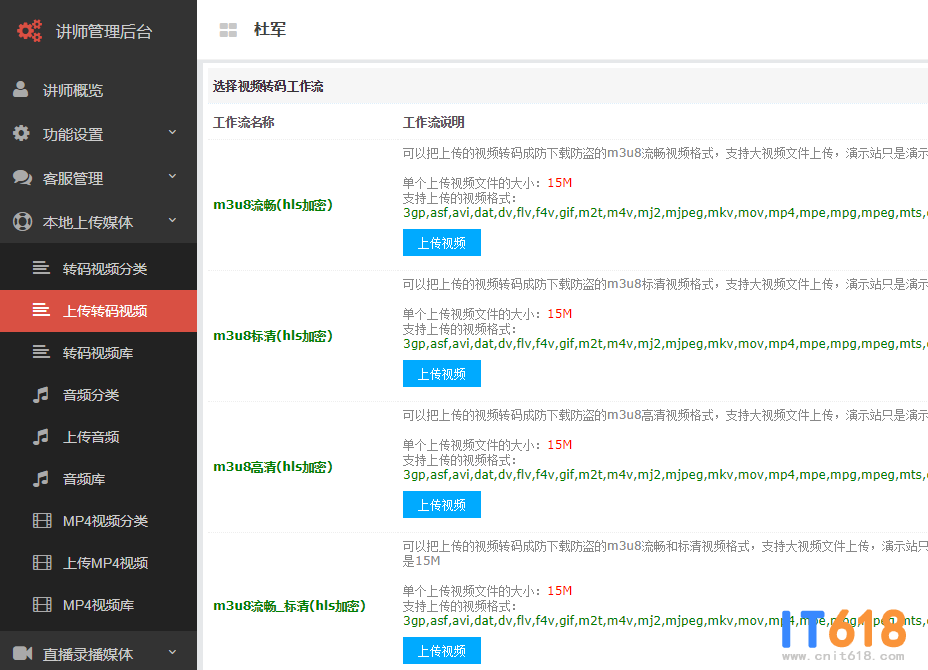Select workflow name m3u8标清(hls加密)
This screenshot has width=928, height=670.
(x=273, y=336)
